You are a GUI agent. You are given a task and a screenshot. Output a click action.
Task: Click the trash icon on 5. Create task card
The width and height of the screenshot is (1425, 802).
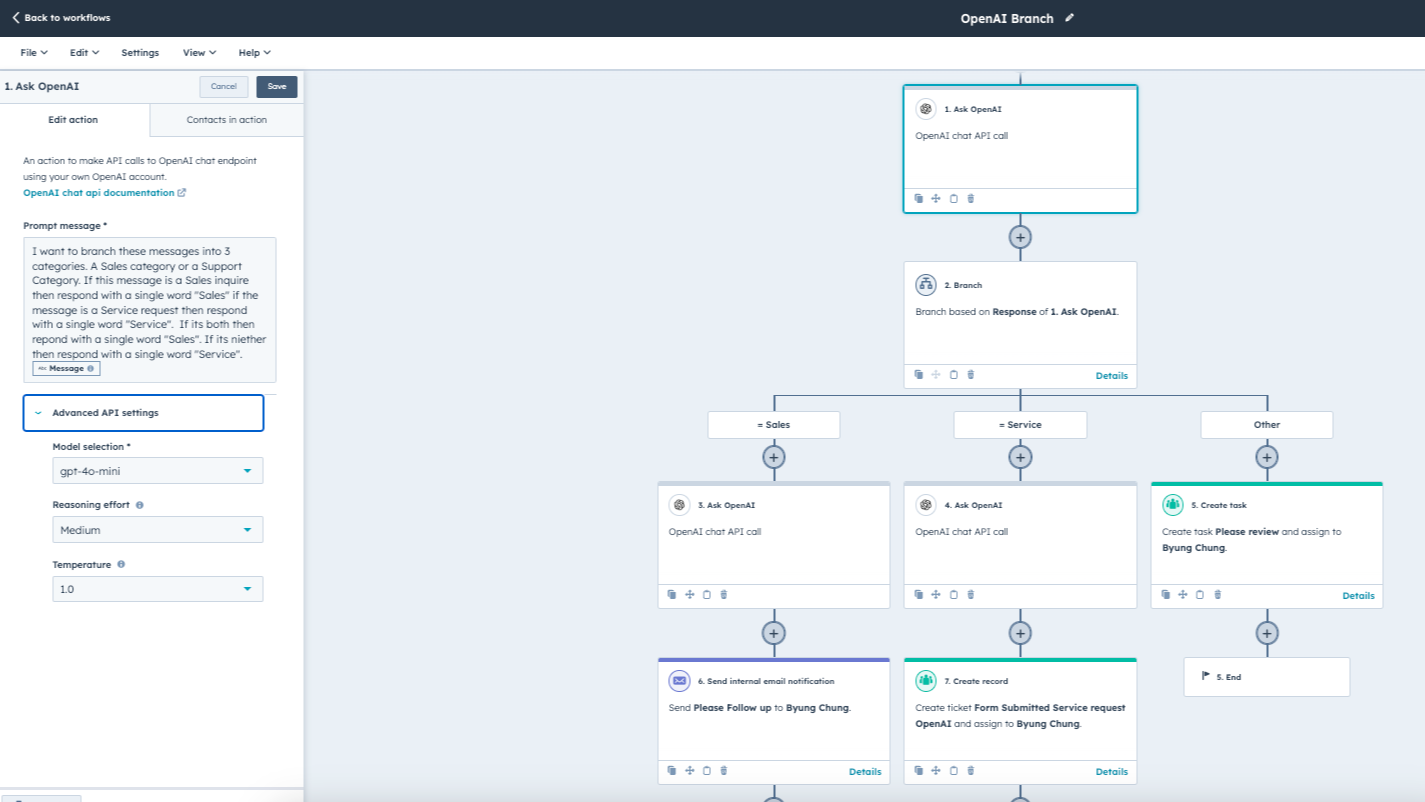[1217, 595]
